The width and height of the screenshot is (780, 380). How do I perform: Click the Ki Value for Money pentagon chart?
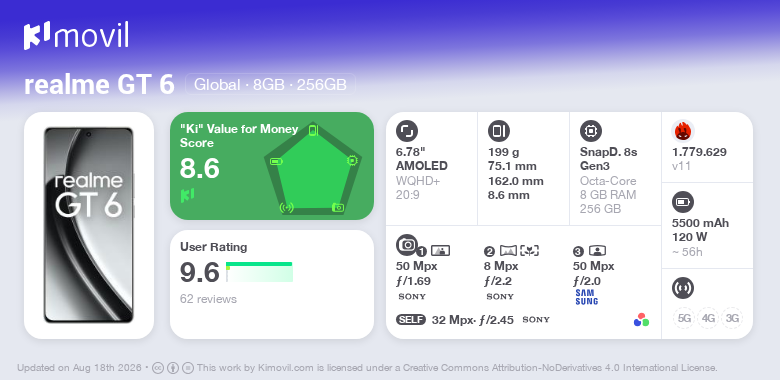(312, 169)
